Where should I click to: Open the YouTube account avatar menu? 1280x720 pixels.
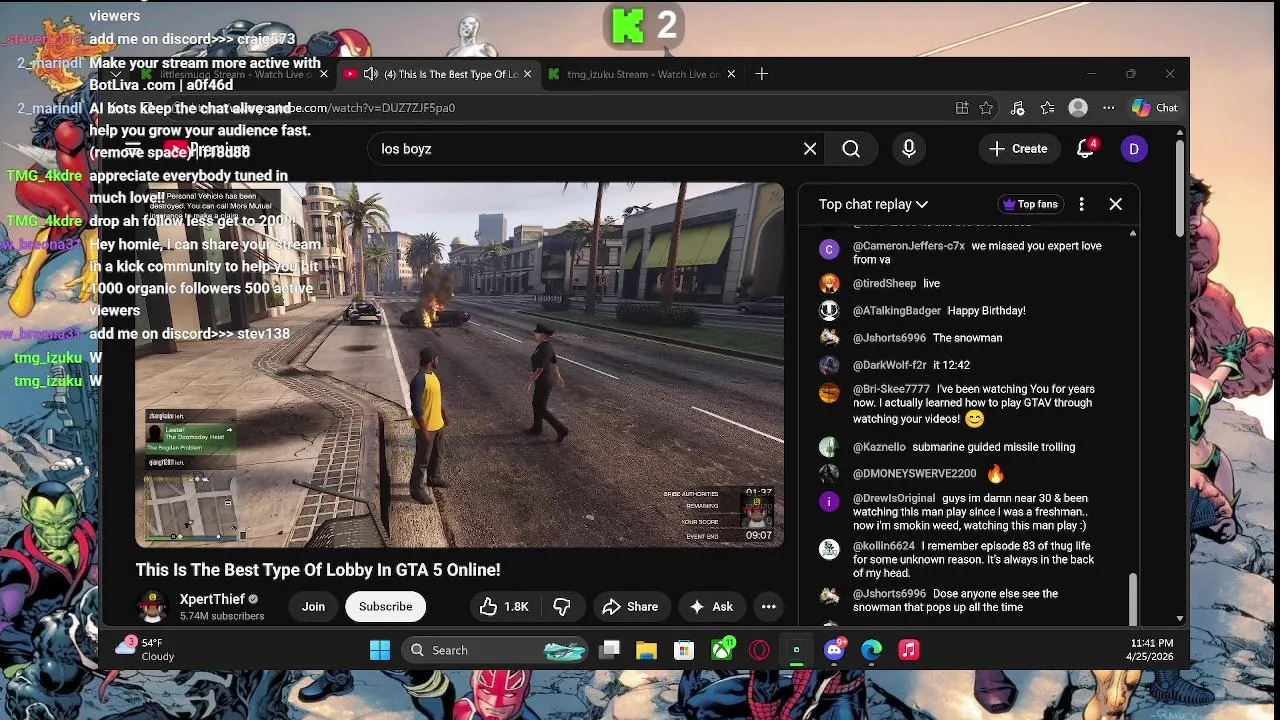click(1134, 149)
